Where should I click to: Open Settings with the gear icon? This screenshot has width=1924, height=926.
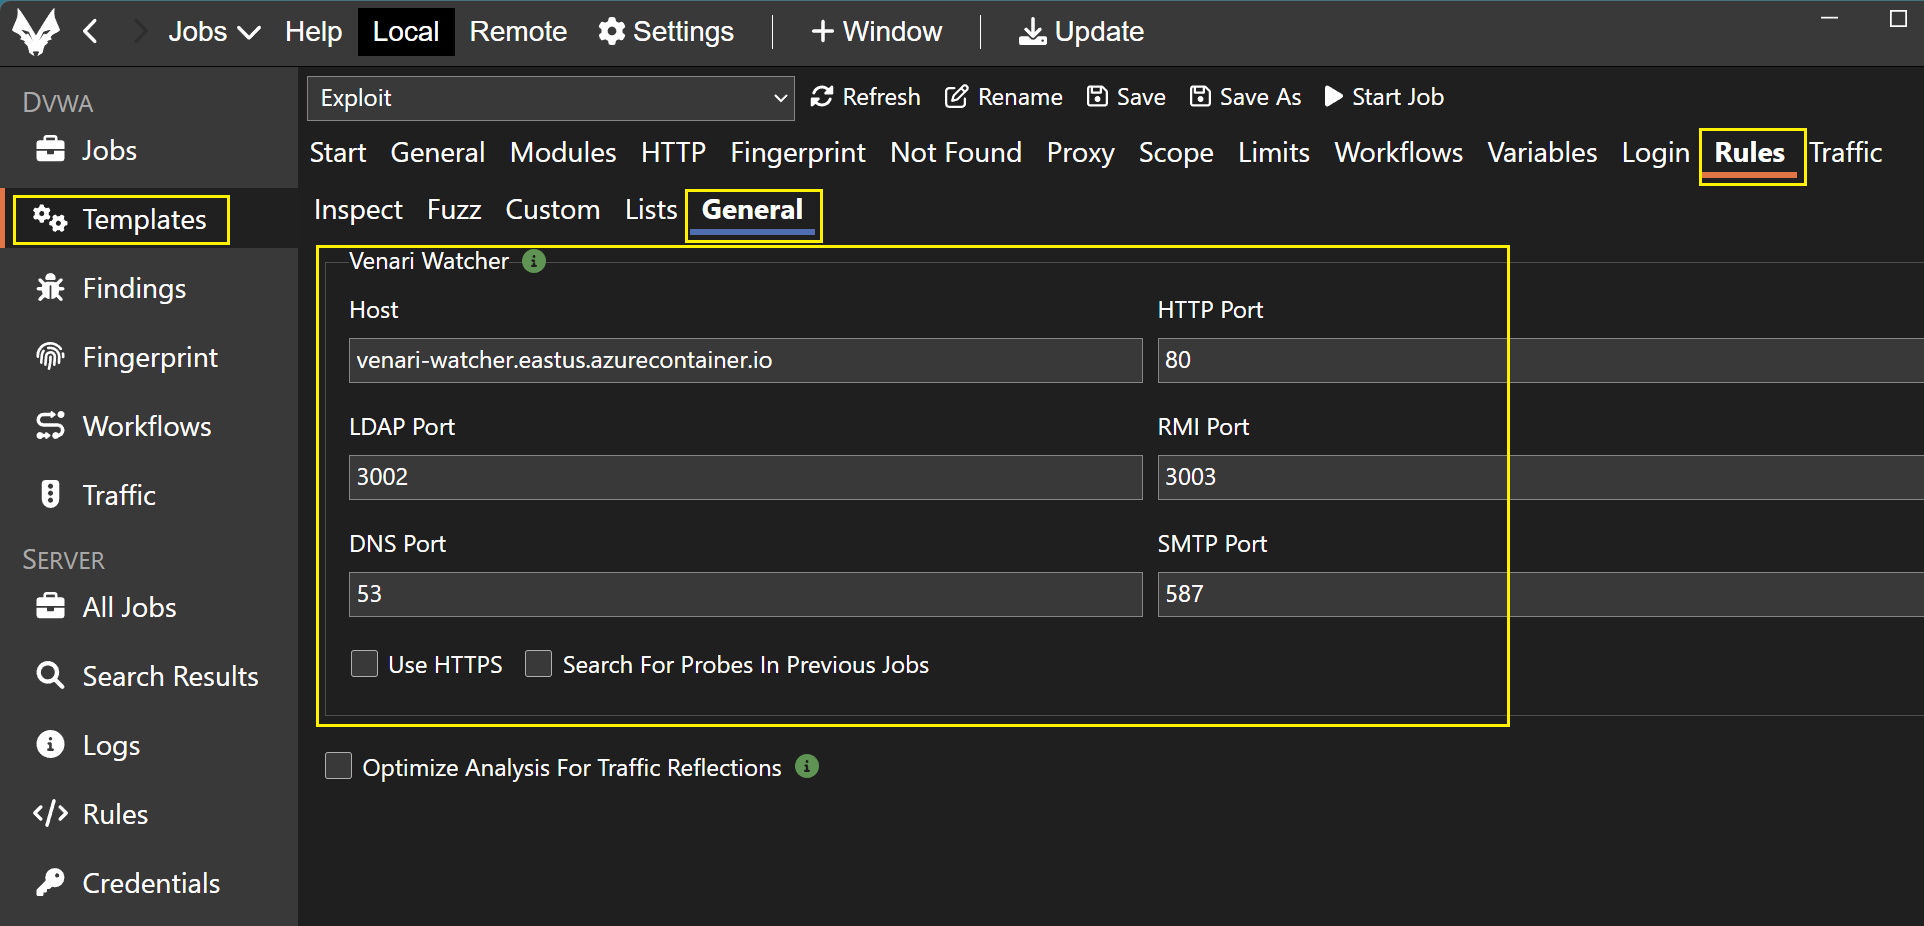(611, 32)
